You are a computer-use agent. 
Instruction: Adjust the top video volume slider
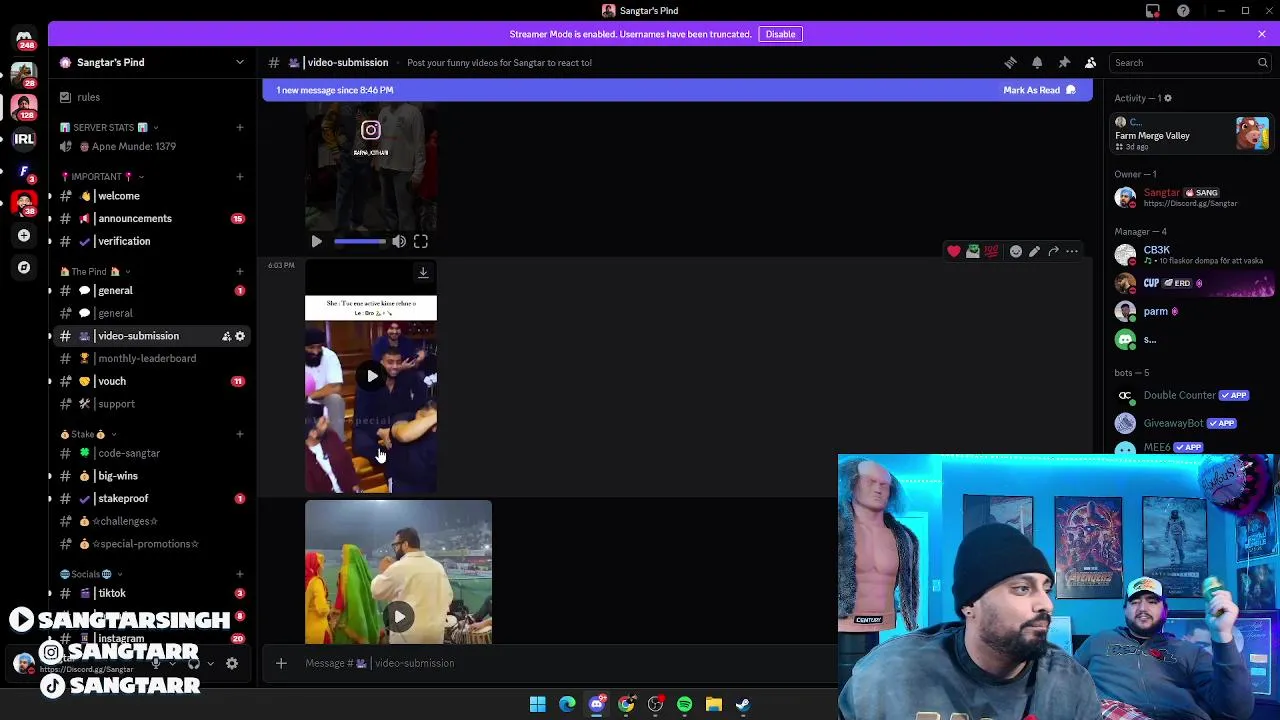pyautogui.click(x=360, y=241)
